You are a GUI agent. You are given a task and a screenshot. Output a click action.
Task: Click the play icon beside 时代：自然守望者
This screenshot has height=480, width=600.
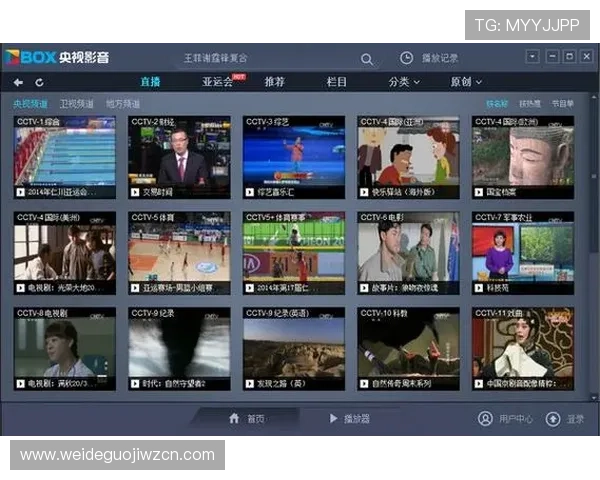pyautogui.click(x=135, y=384)
